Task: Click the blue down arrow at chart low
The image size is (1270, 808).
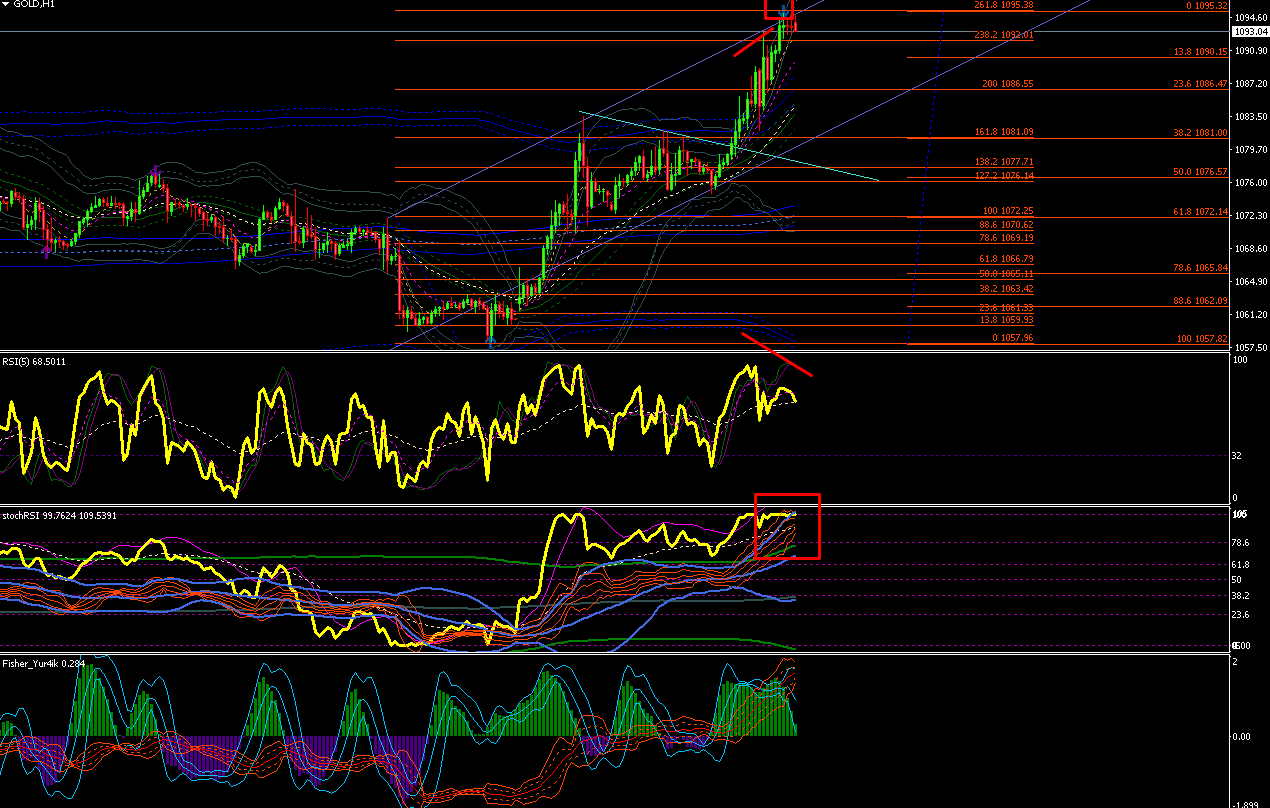Action: (490, 342)
